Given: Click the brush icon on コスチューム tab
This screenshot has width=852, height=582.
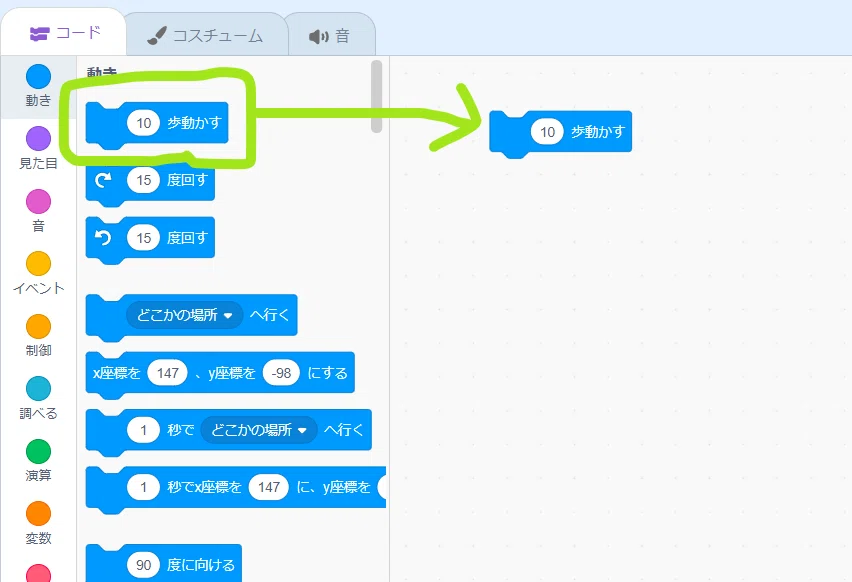Looking at the screenshot, I should pos(157,36).
